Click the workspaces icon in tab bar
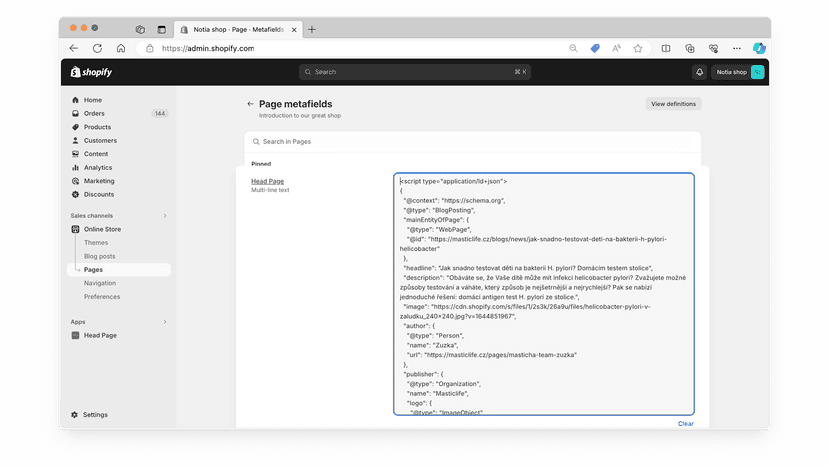Screen dimensions: 828x466 tap(140, 30)
